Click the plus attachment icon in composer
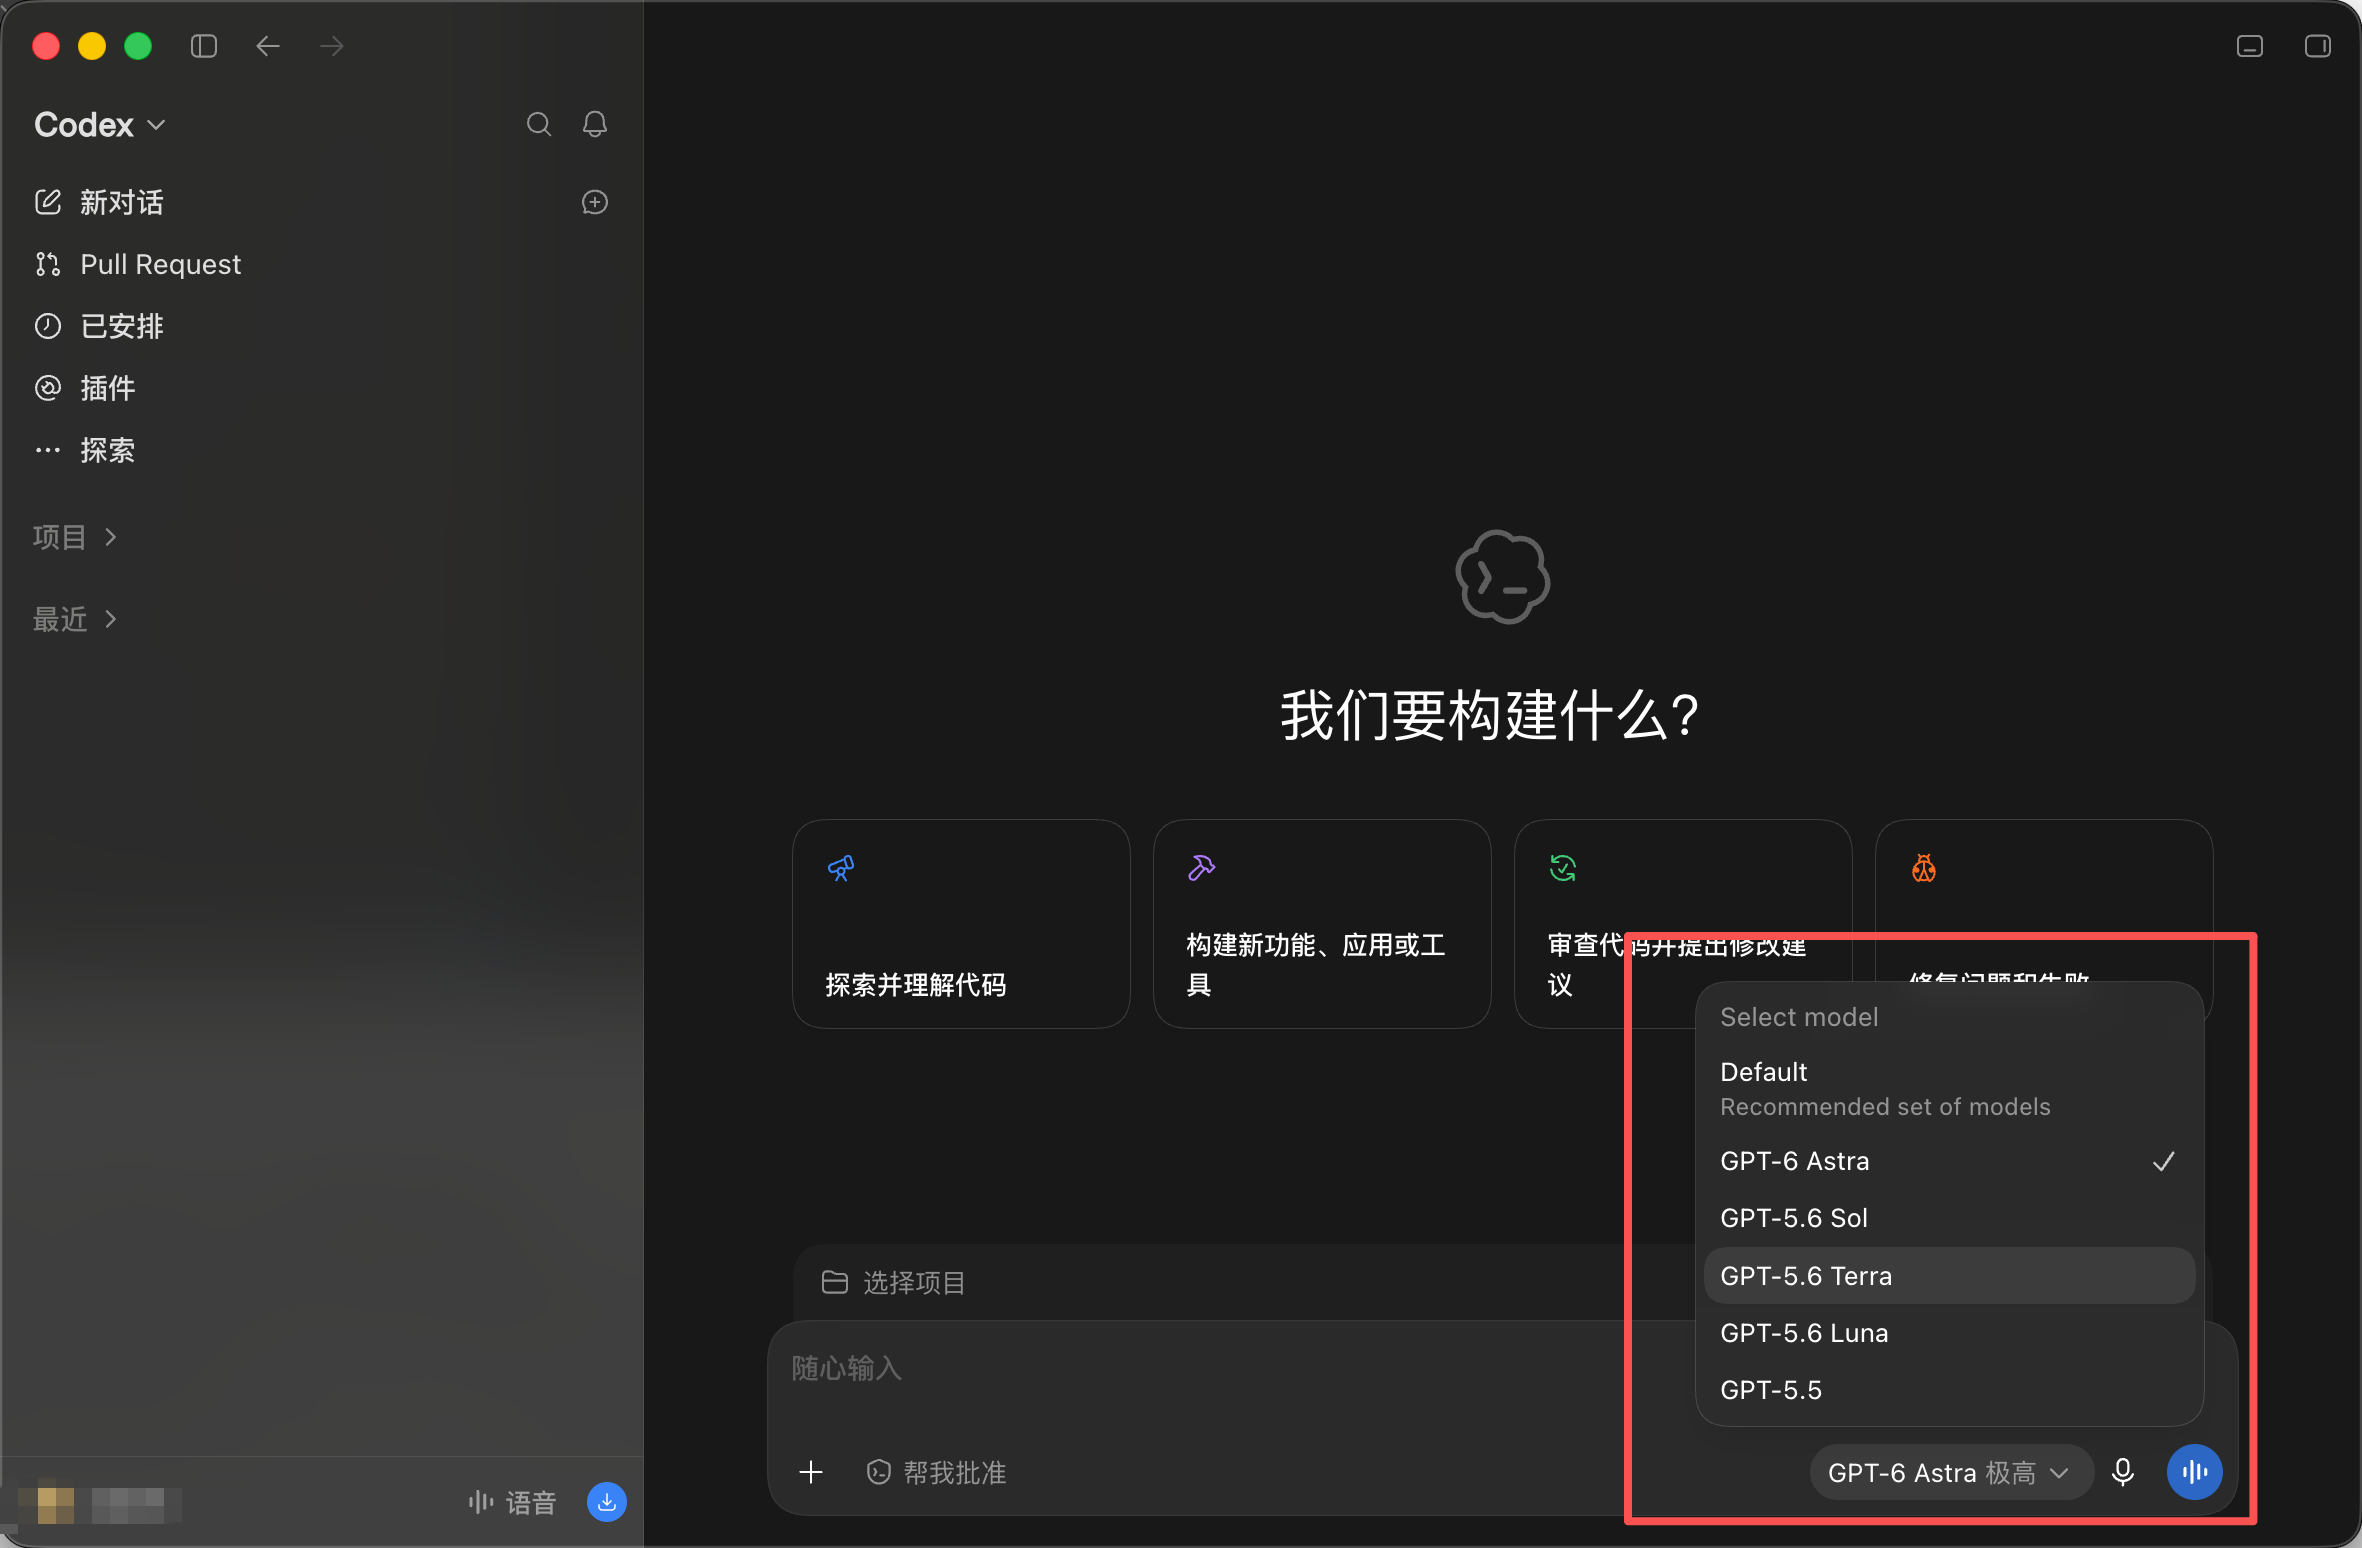Viewport: 2362px width, 1548px height. coord(811,1472)
